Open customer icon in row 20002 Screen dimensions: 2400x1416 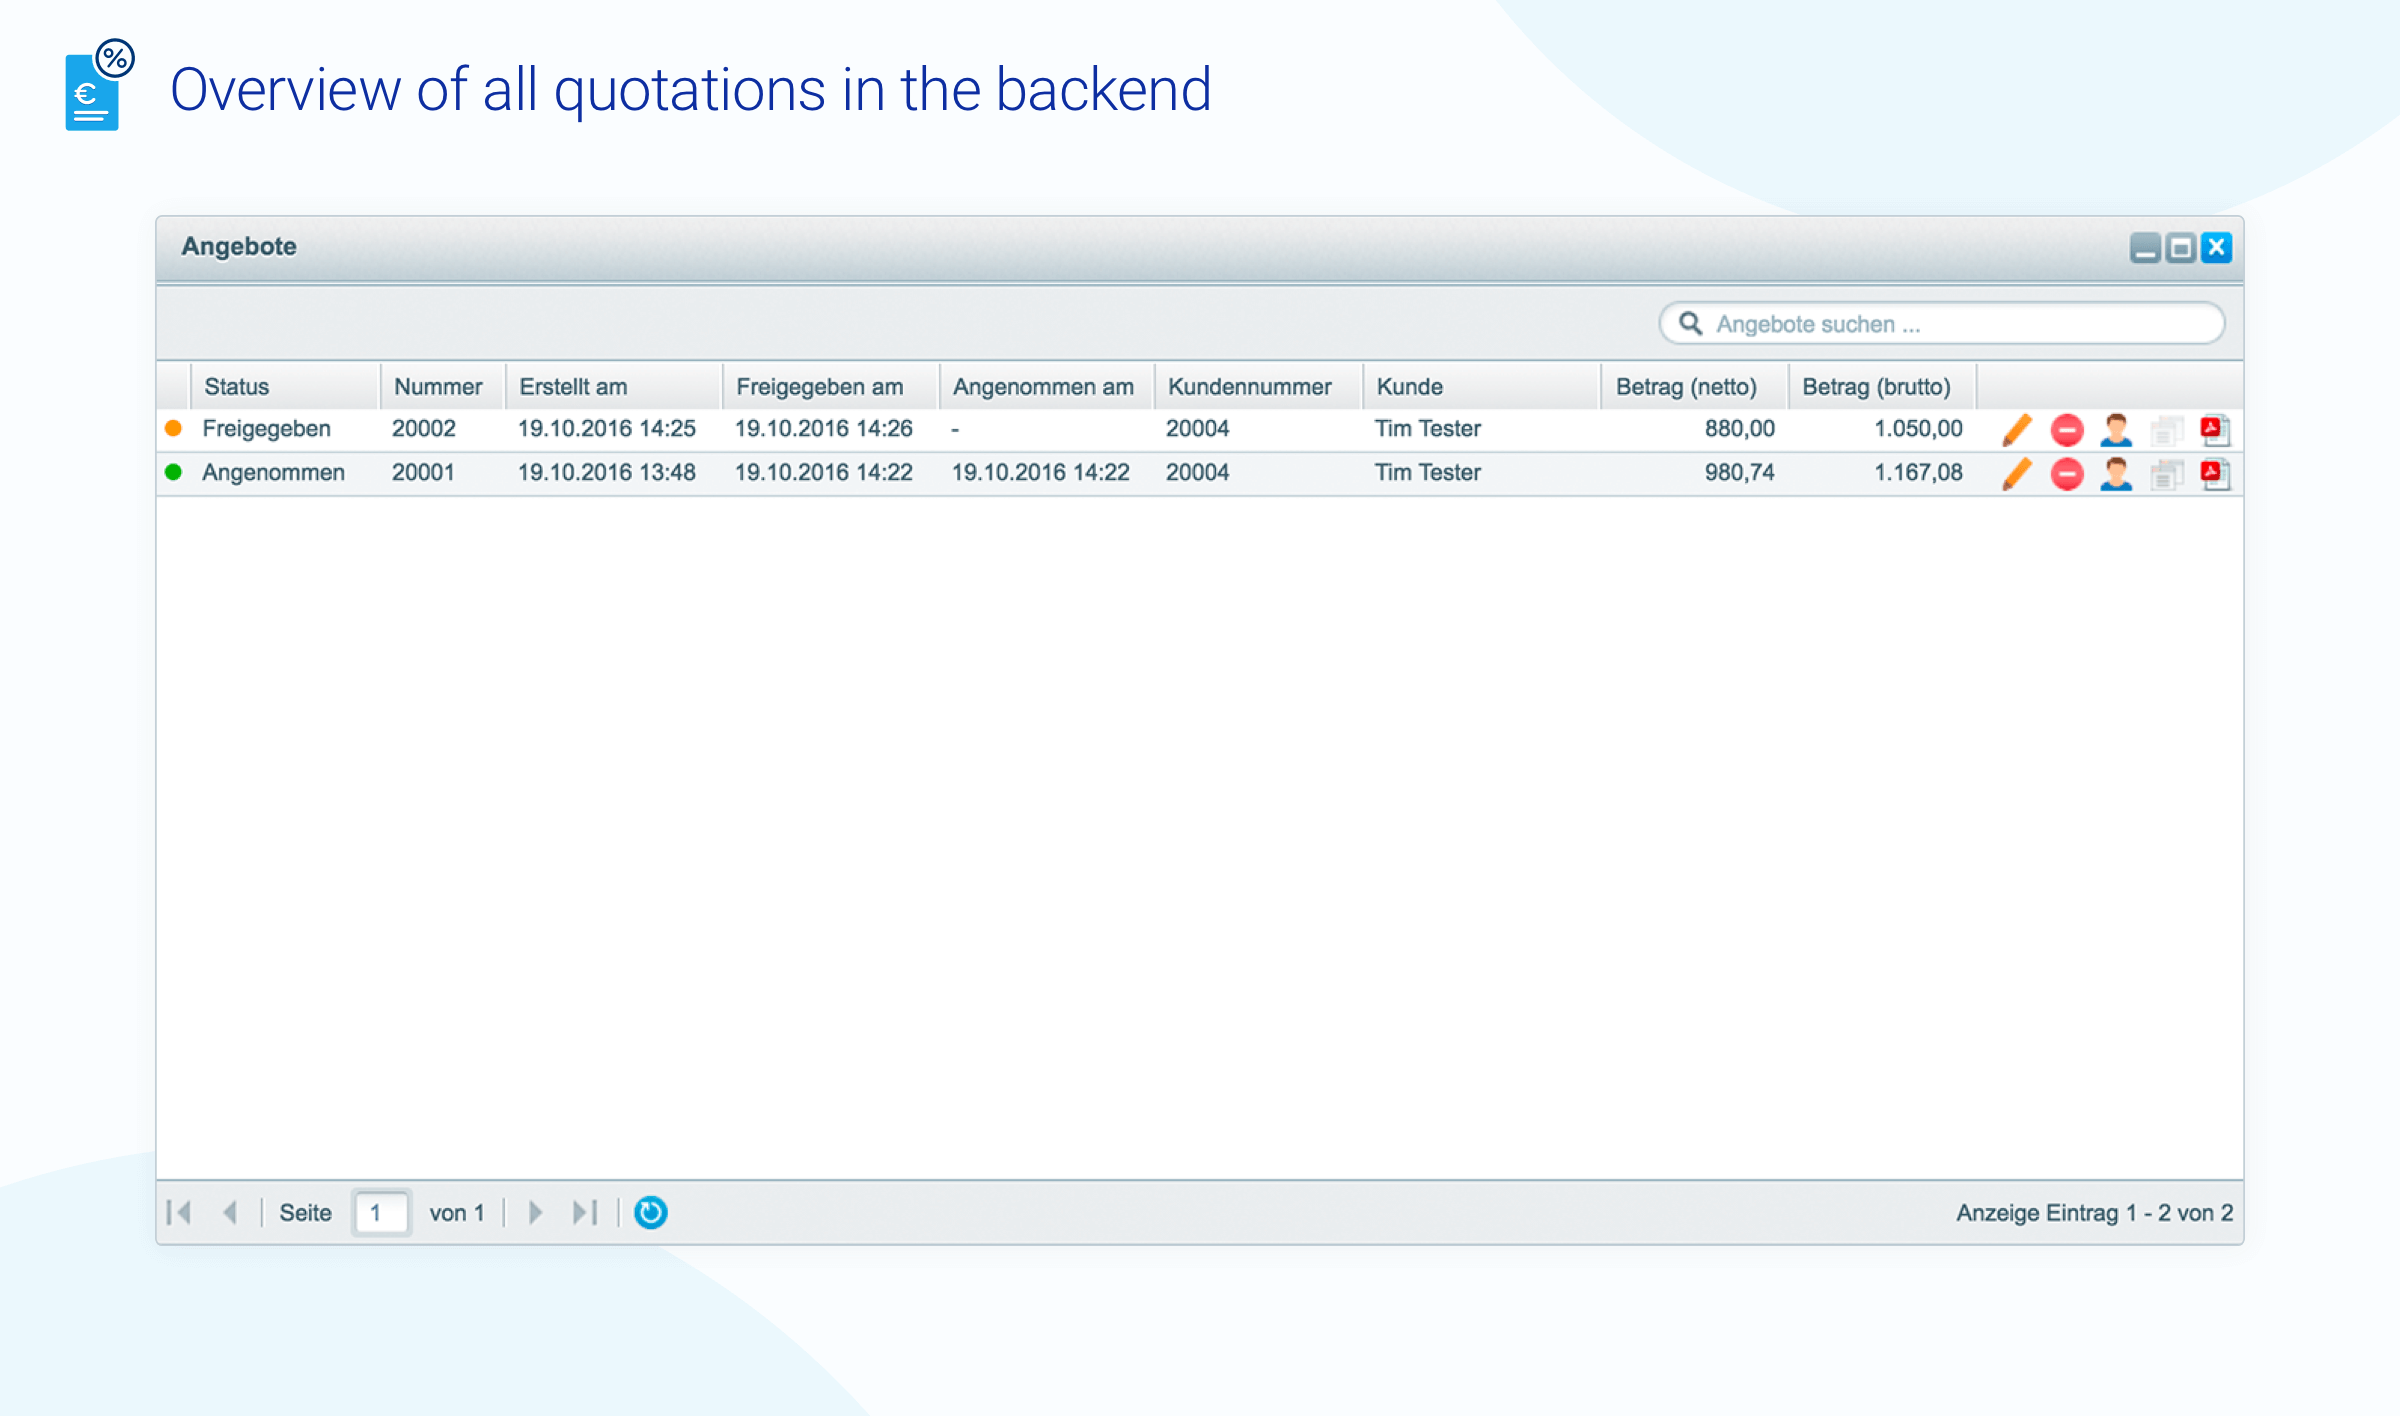(2116, 430)
